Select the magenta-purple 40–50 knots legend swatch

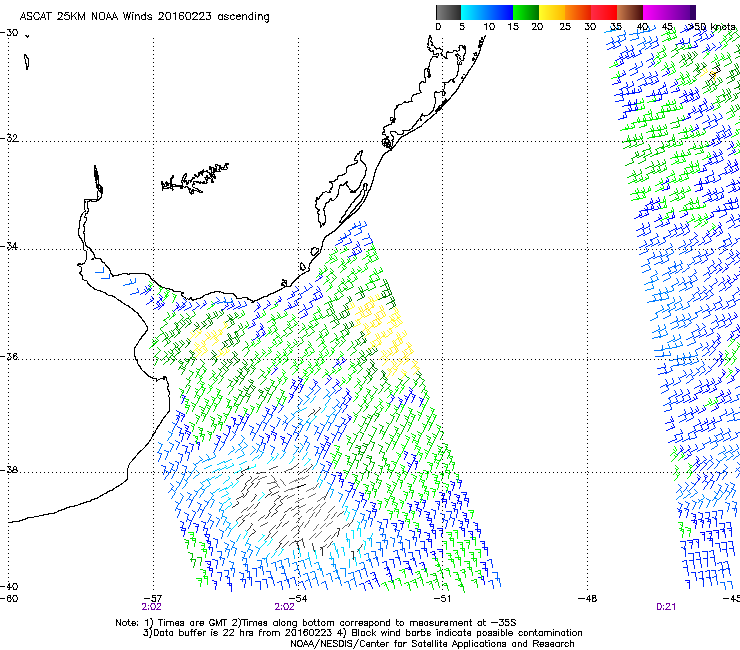(669, 12)
